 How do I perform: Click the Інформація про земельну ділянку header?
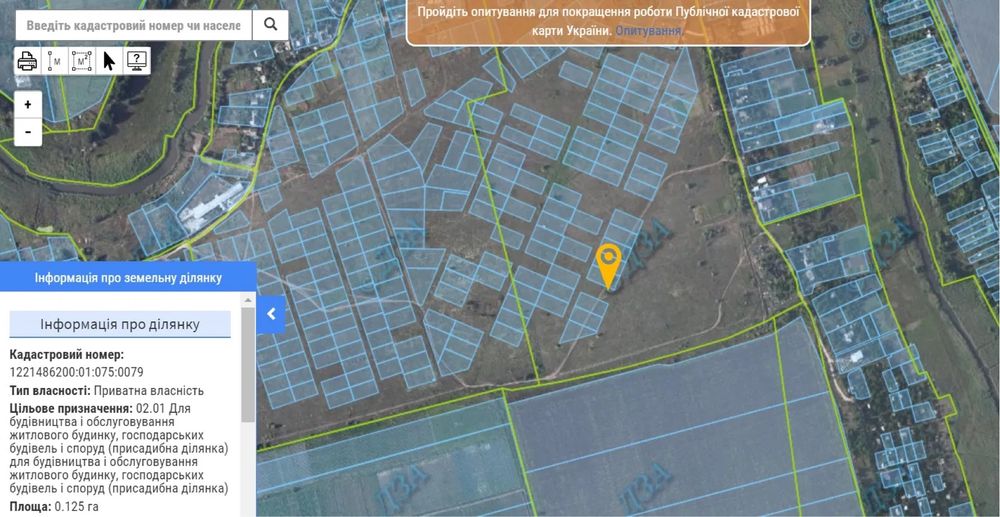pyautogui.click(x=128, y=278)
